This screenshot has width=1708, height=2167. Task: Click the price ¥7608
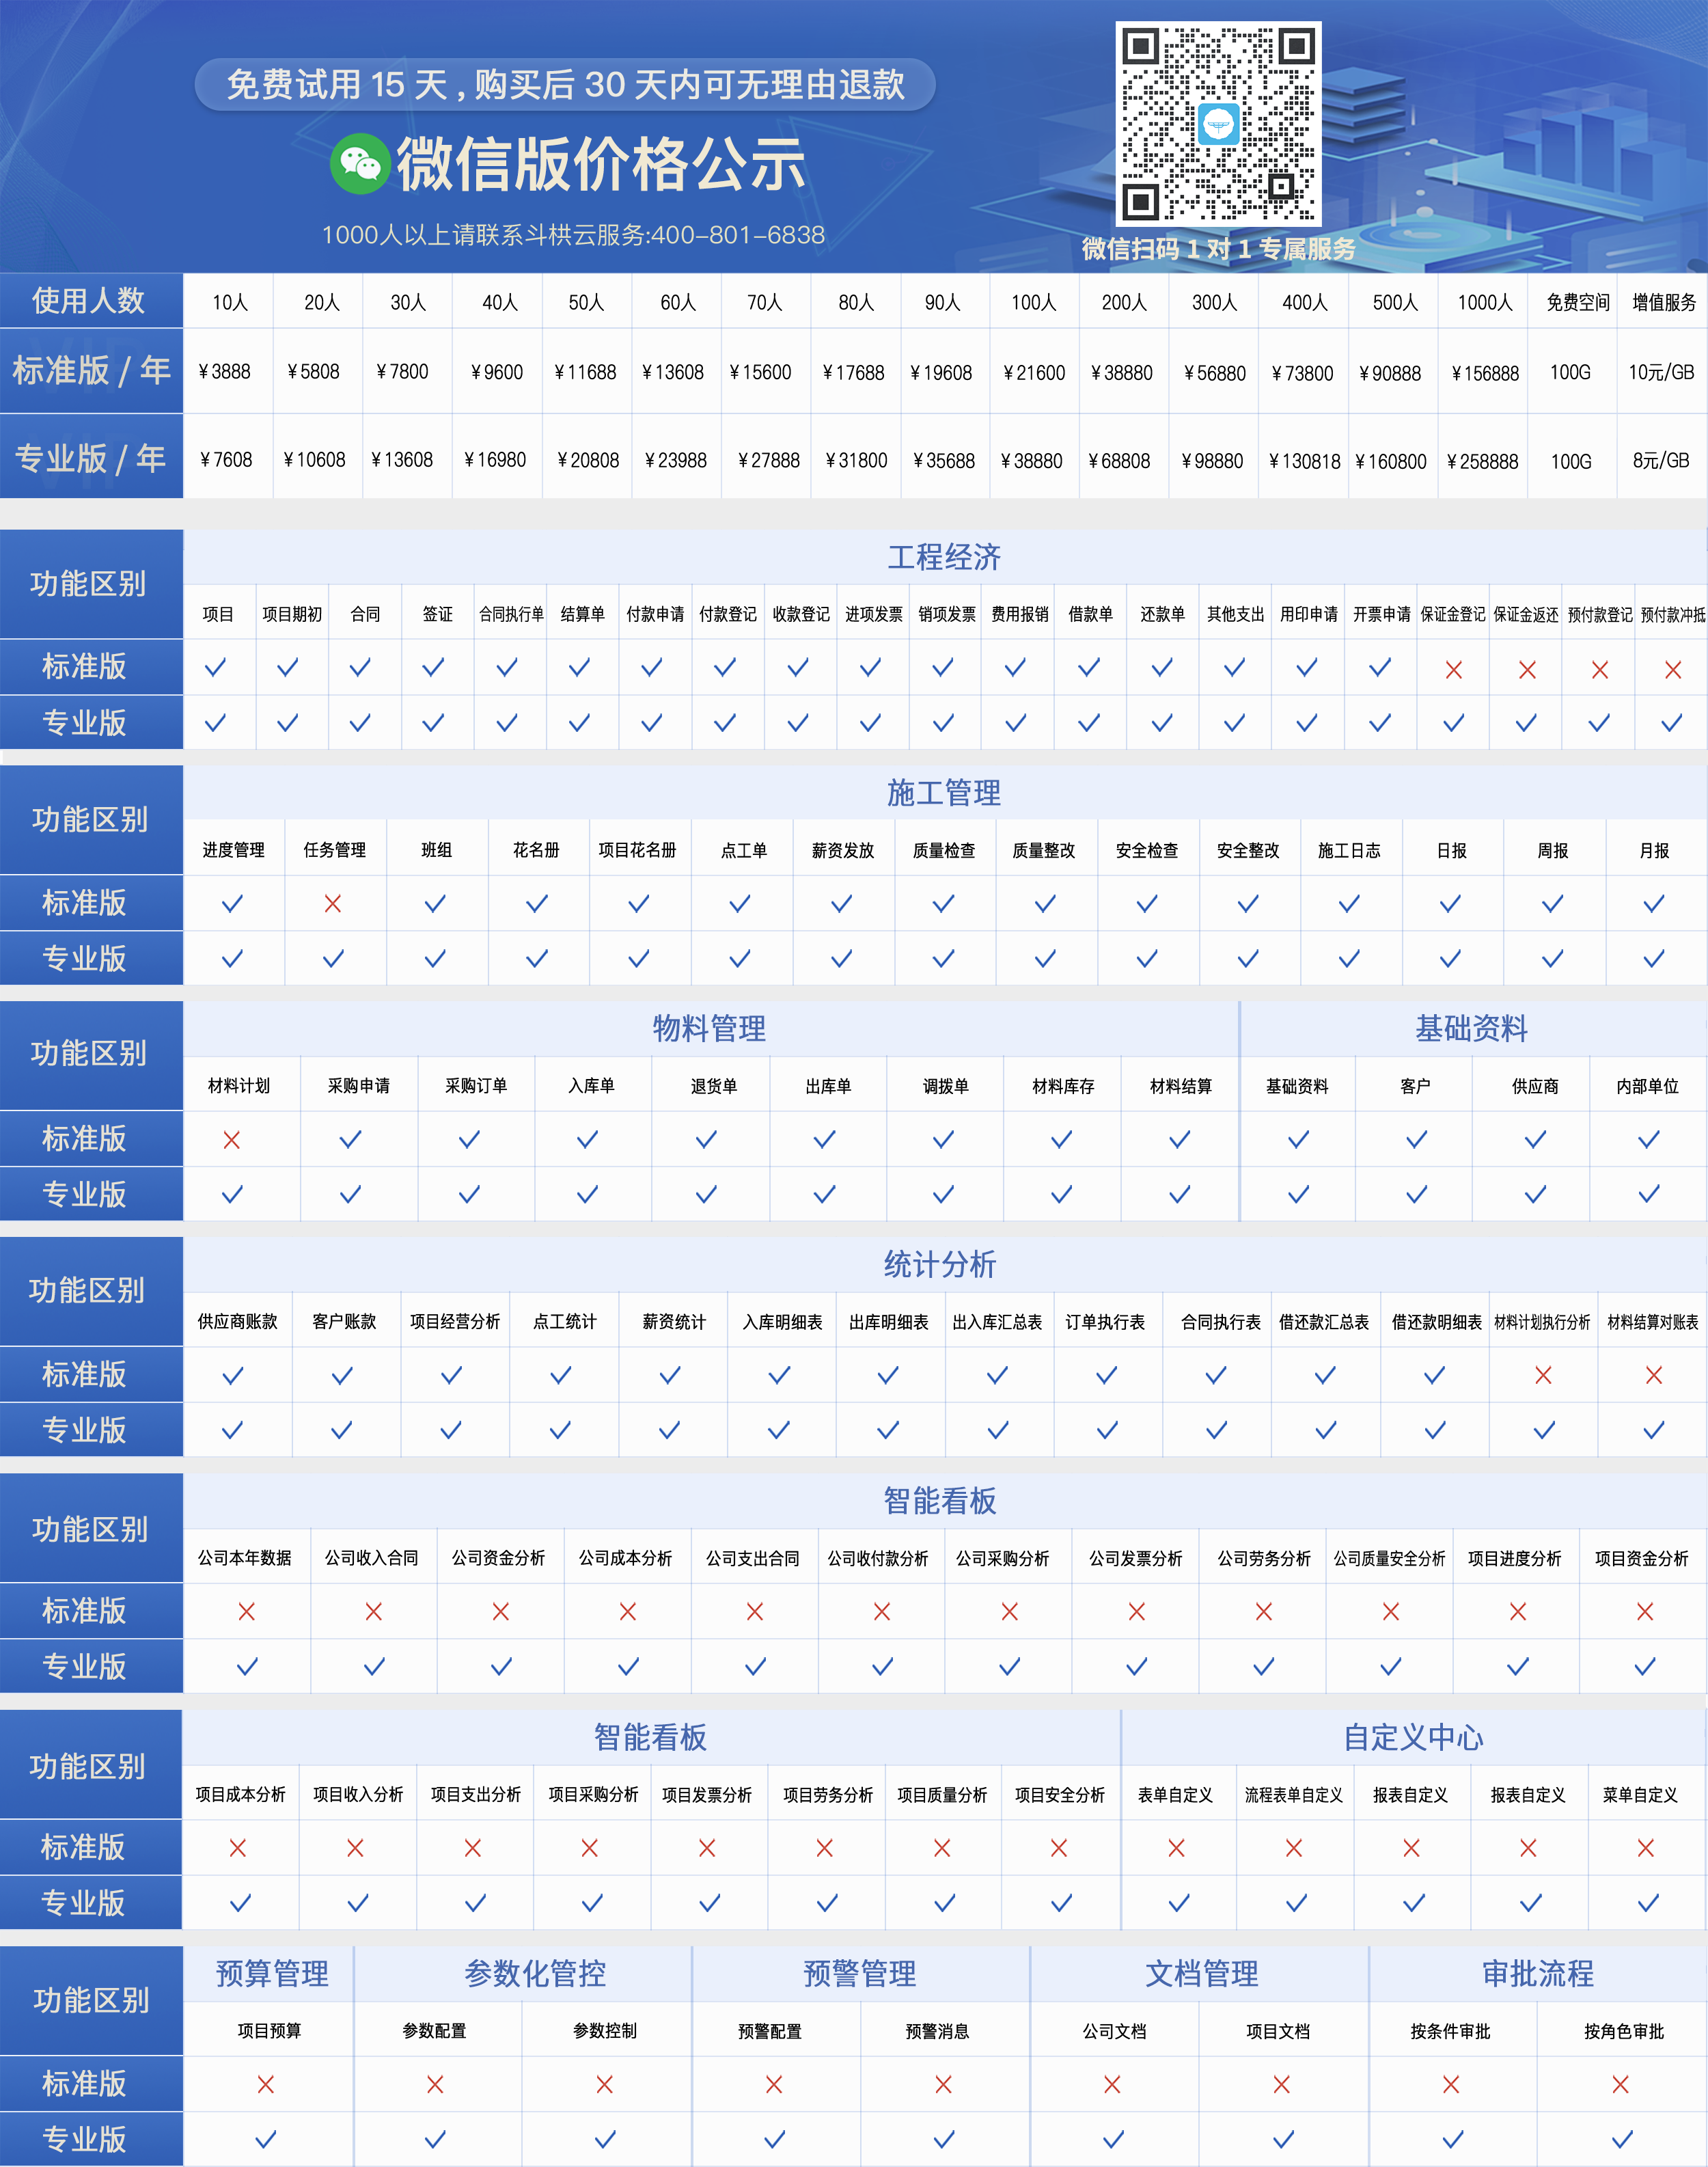[225, 460]
